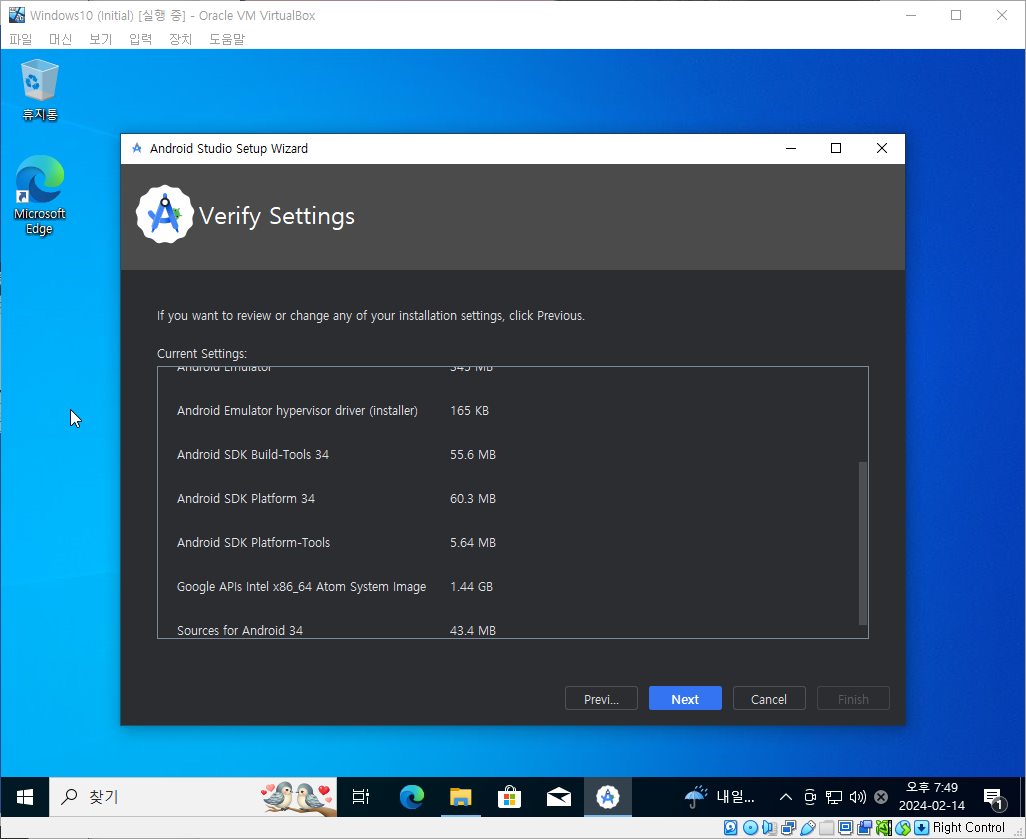Open the network tray icon
1026x839 pixels.
[x=833, y=796]
